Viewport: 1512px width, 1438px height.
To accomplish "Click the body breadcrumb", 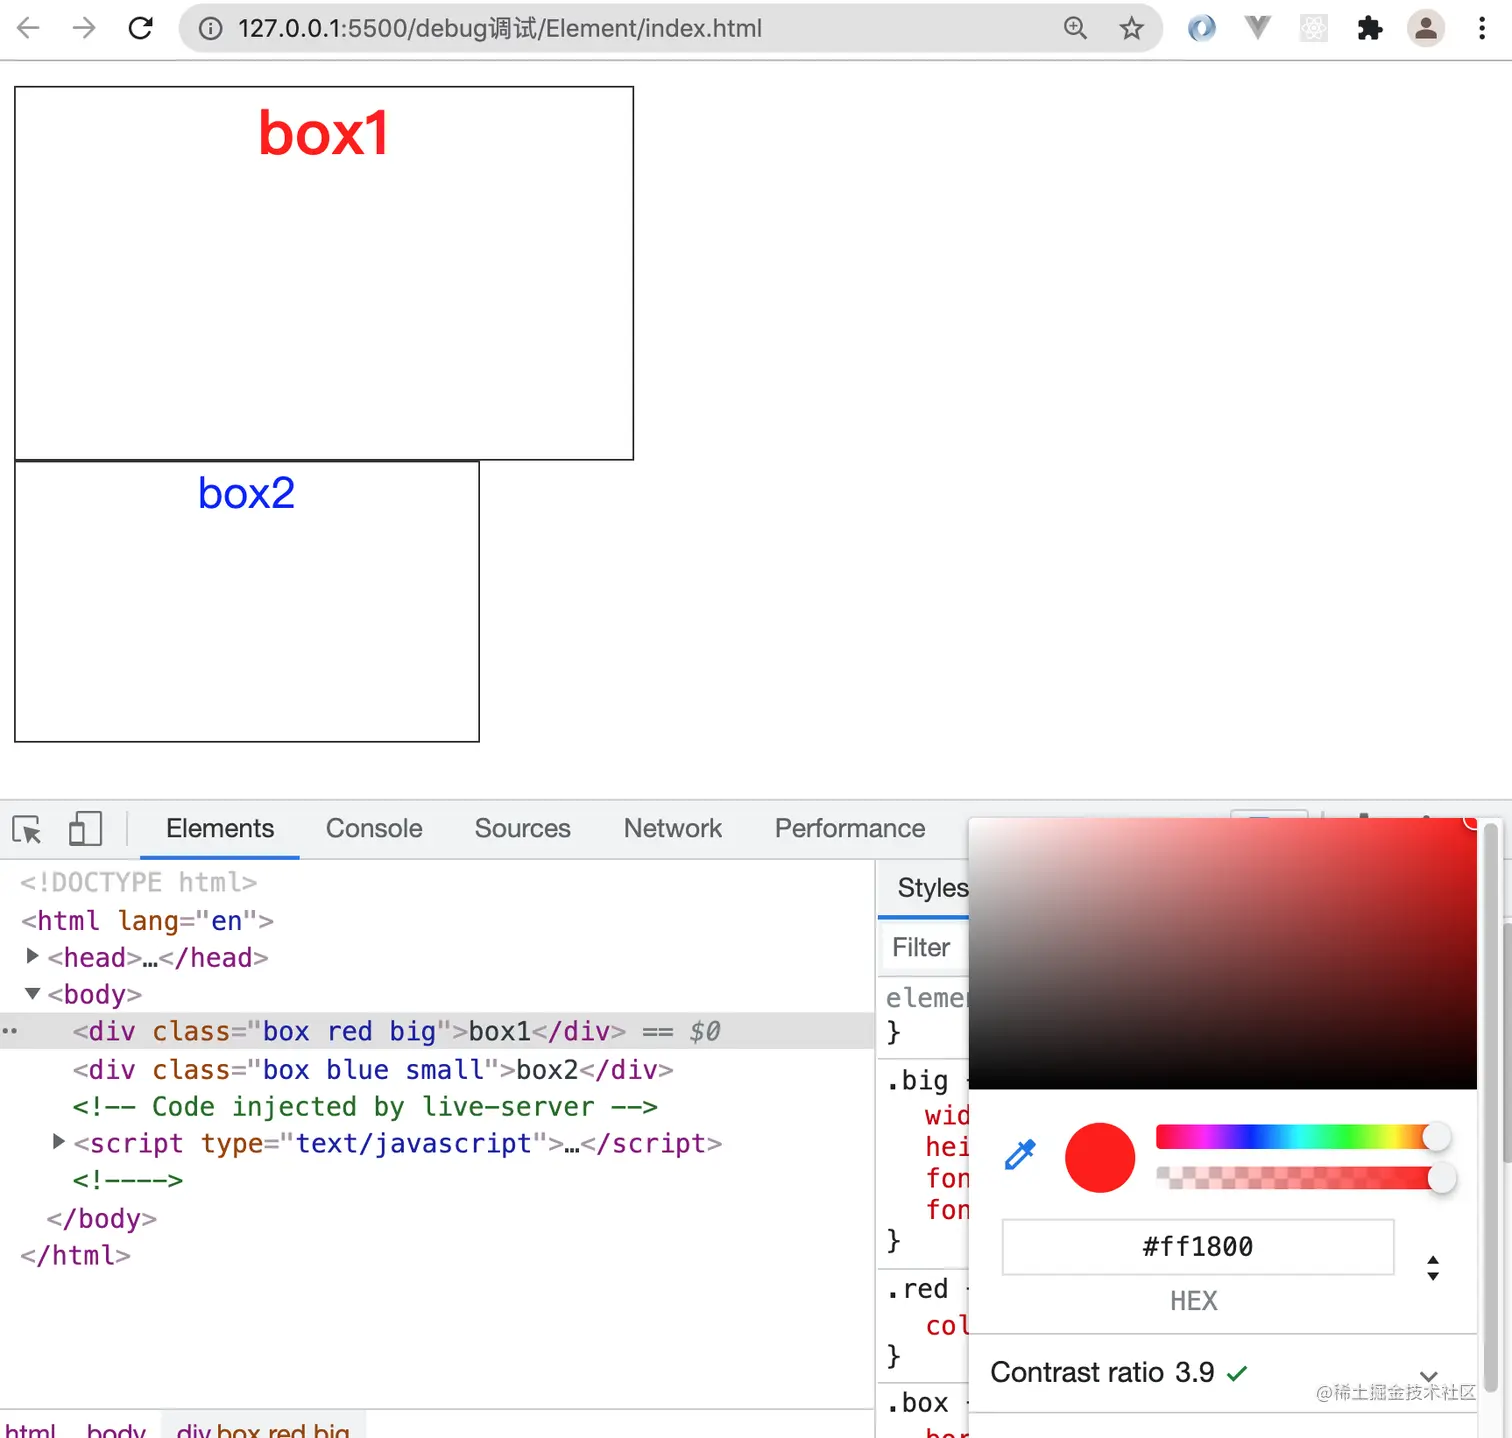I will coord(116,1430).
